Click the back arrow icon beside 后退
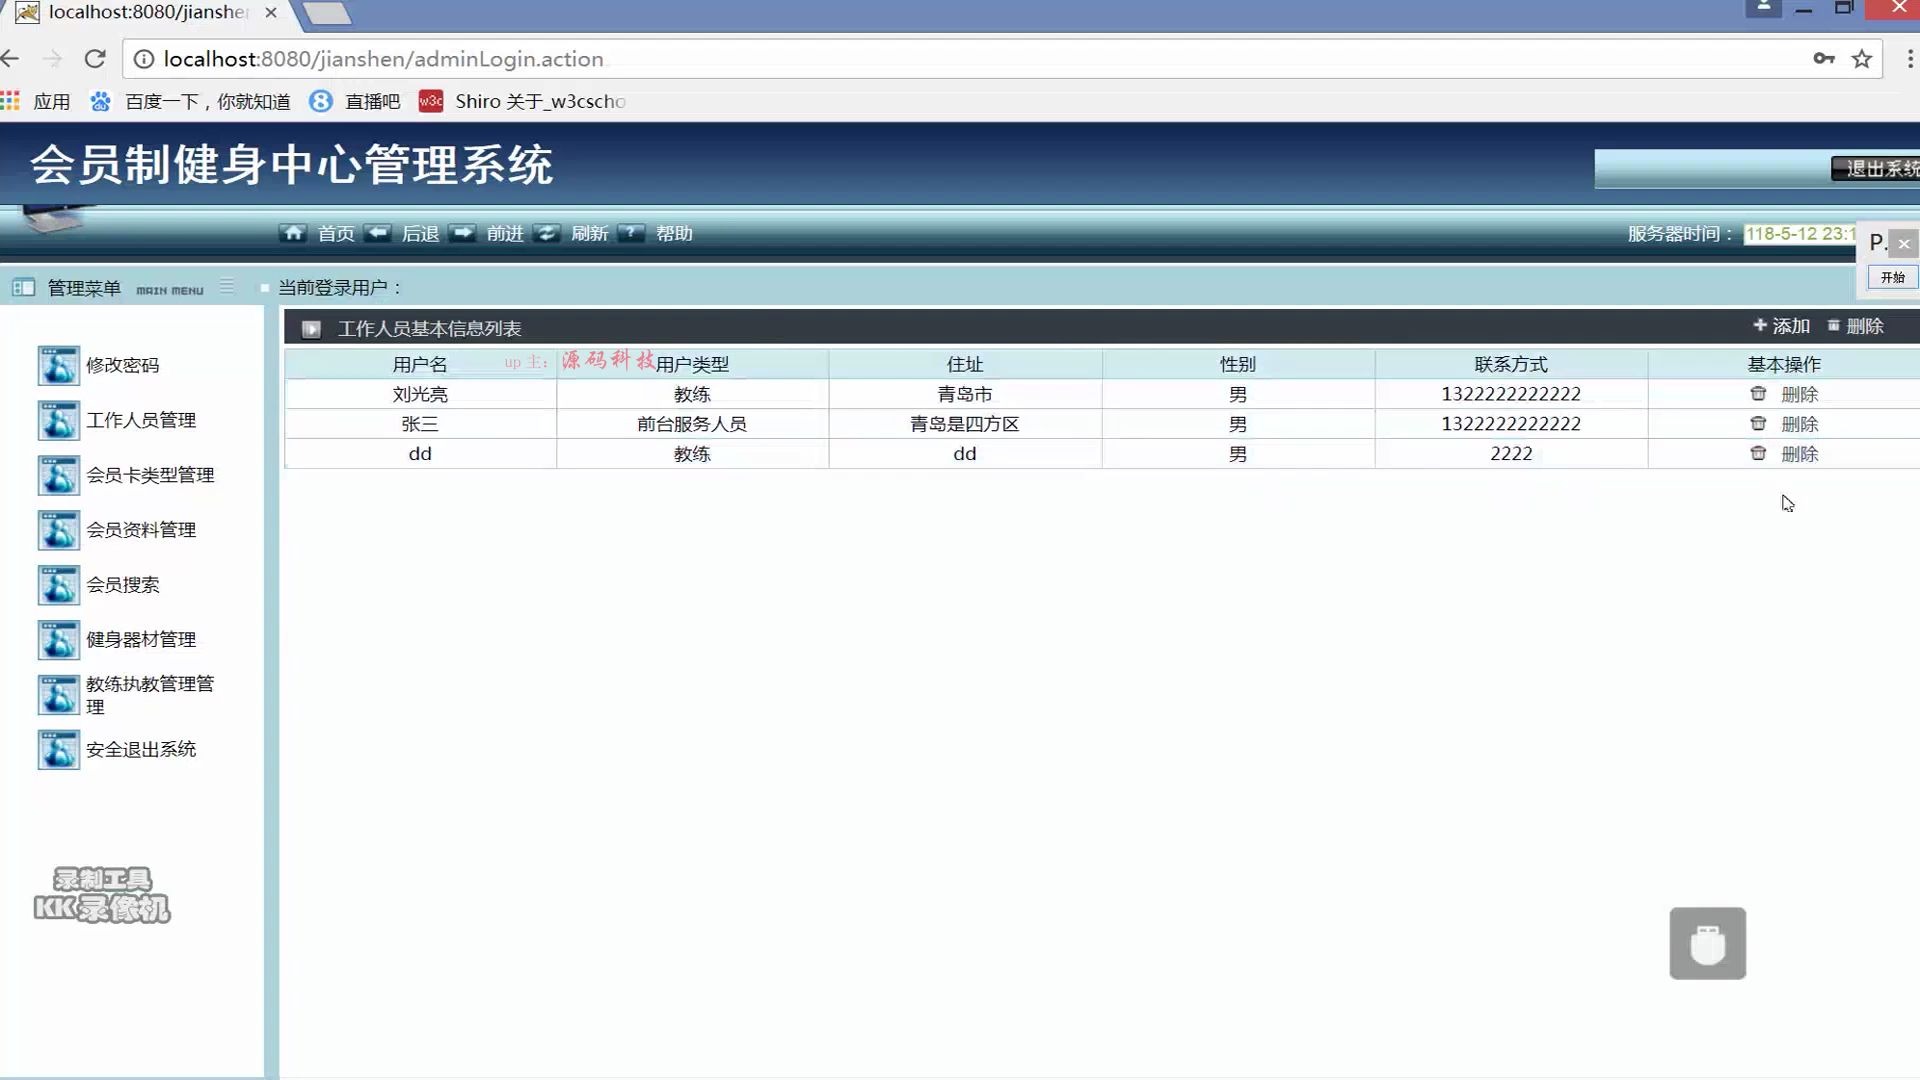The width and height of the screenshot is (1920, 1080). click(377, 233)
